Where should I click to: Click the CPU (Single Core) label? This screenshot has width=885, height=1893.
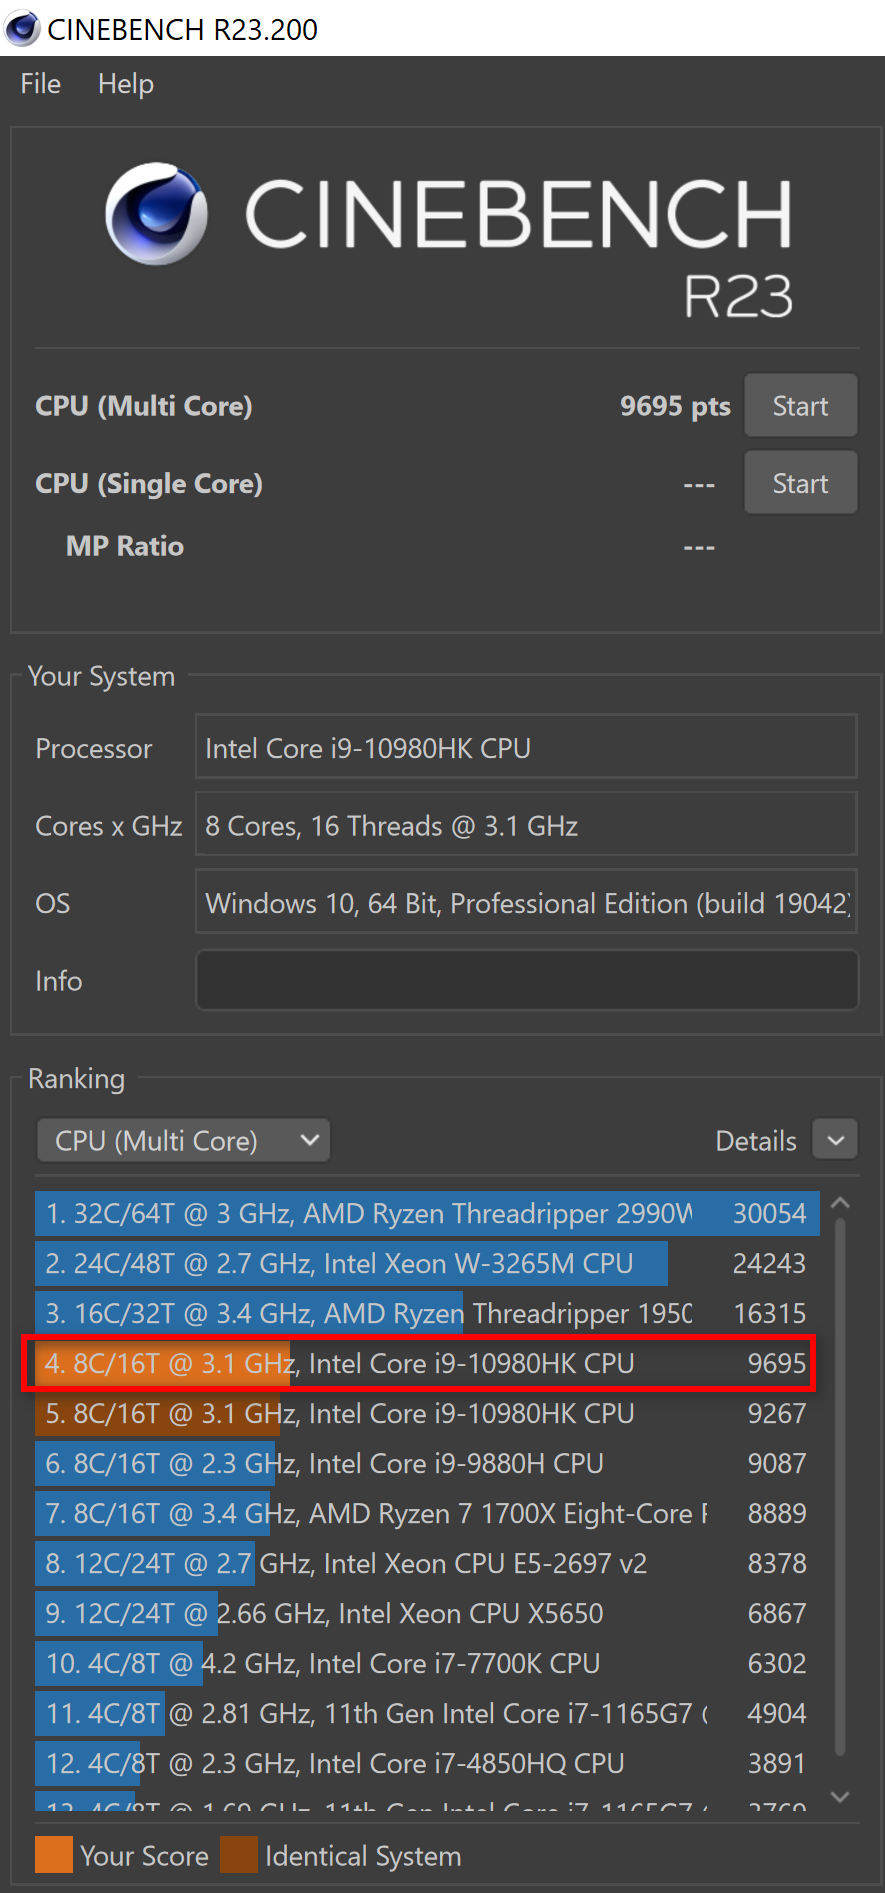tap(149, 484)
